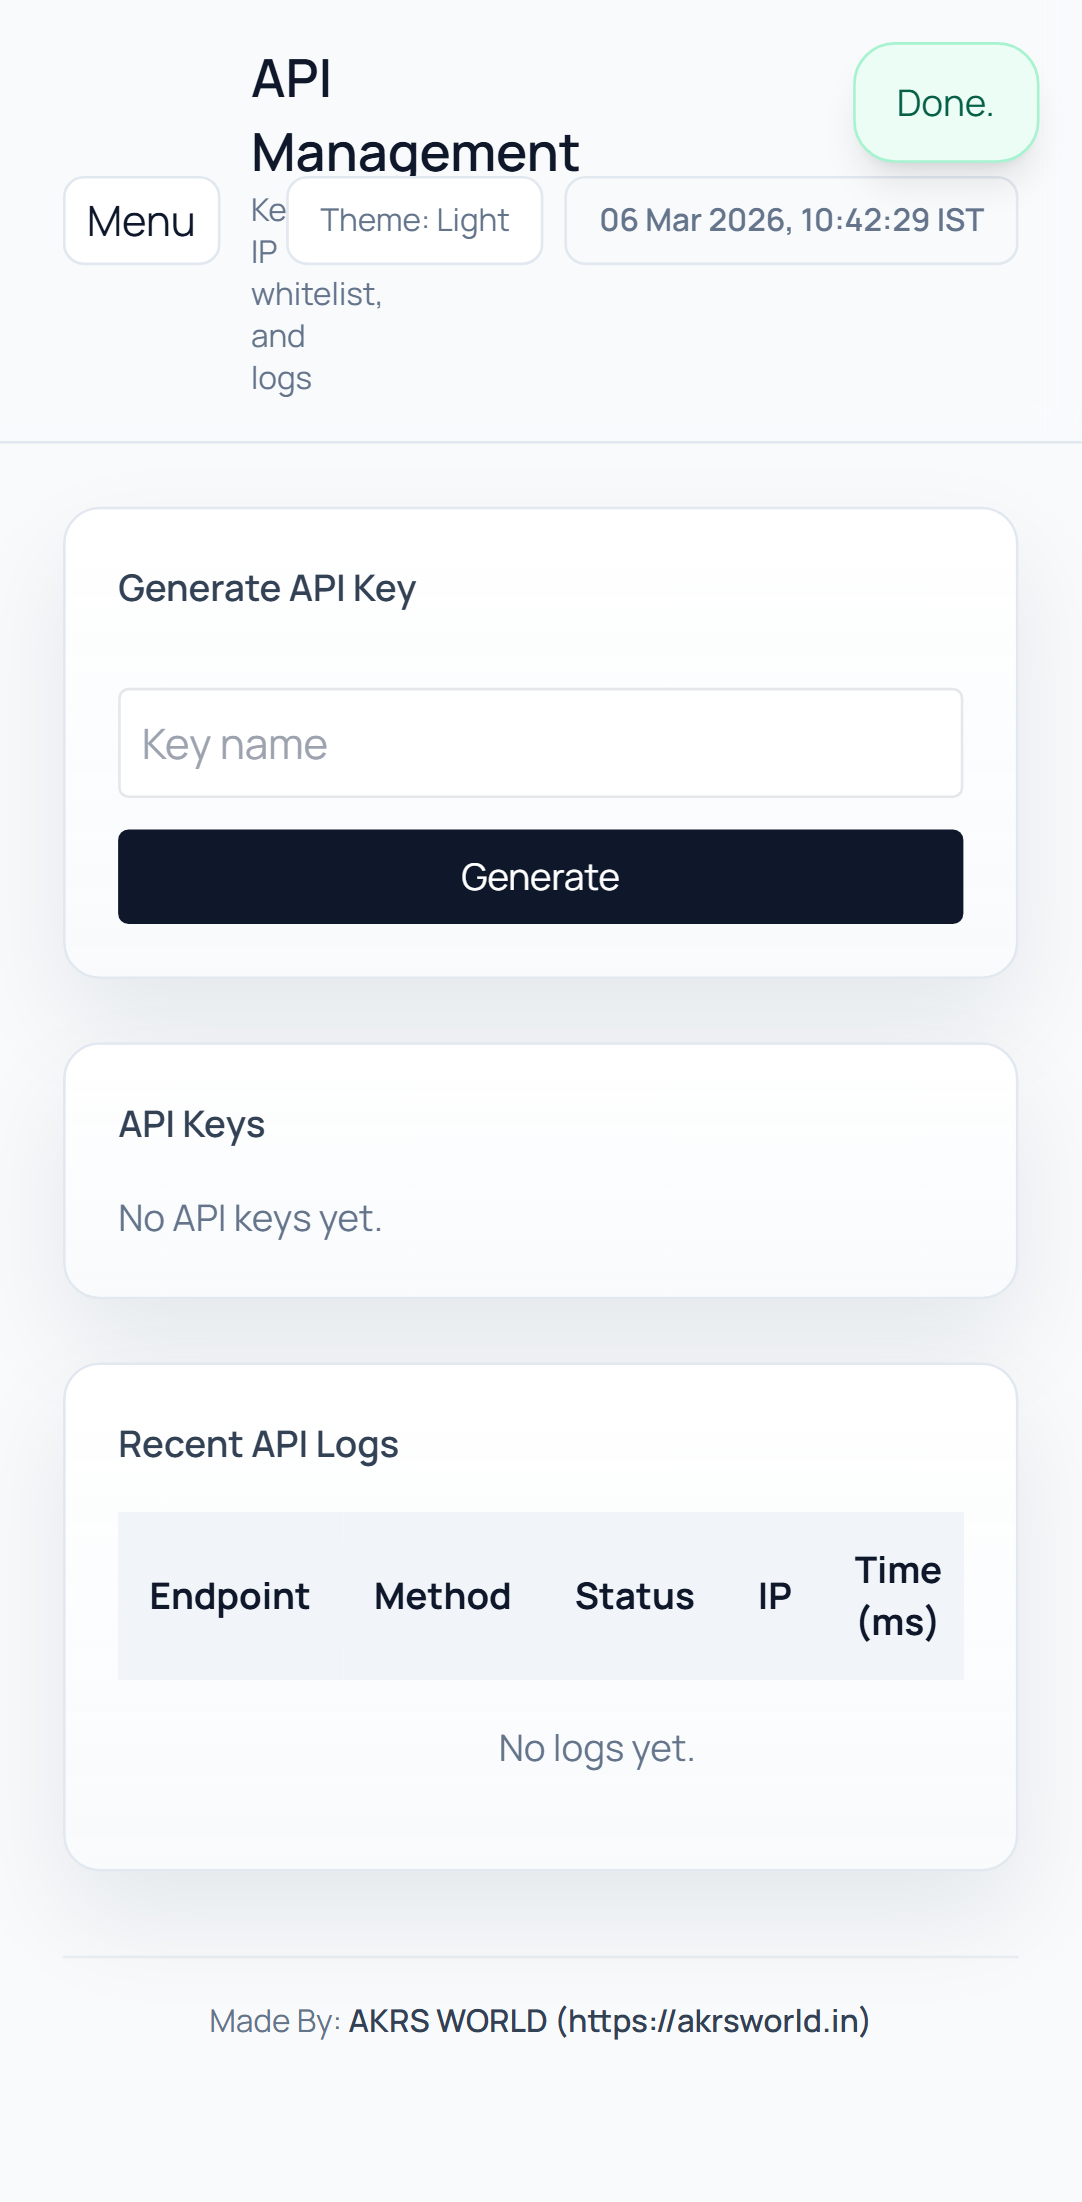
Task: Select the Endpoint column header
Action: point(229,1596)
